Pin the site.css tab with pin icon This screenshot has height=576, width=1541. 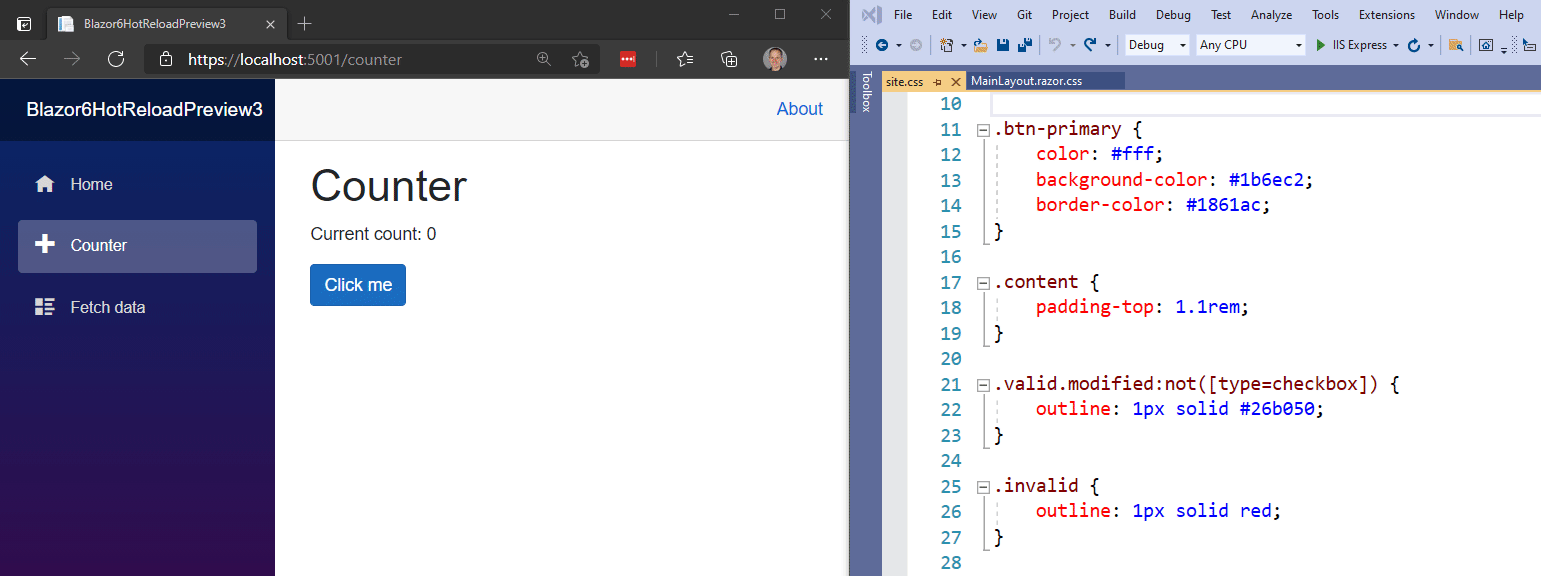click(x=938, y=82)
